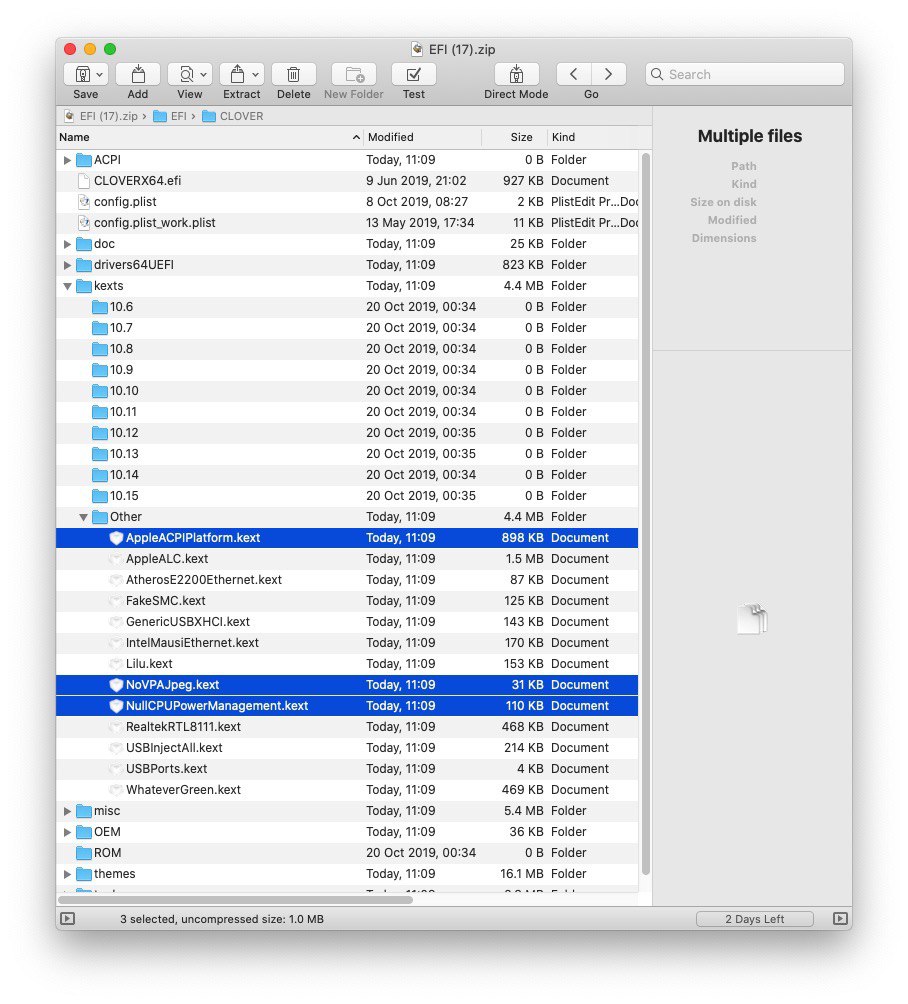Sort by the Modified column header
Screen dimensions: 908x1004
click(x=423, y=137)
